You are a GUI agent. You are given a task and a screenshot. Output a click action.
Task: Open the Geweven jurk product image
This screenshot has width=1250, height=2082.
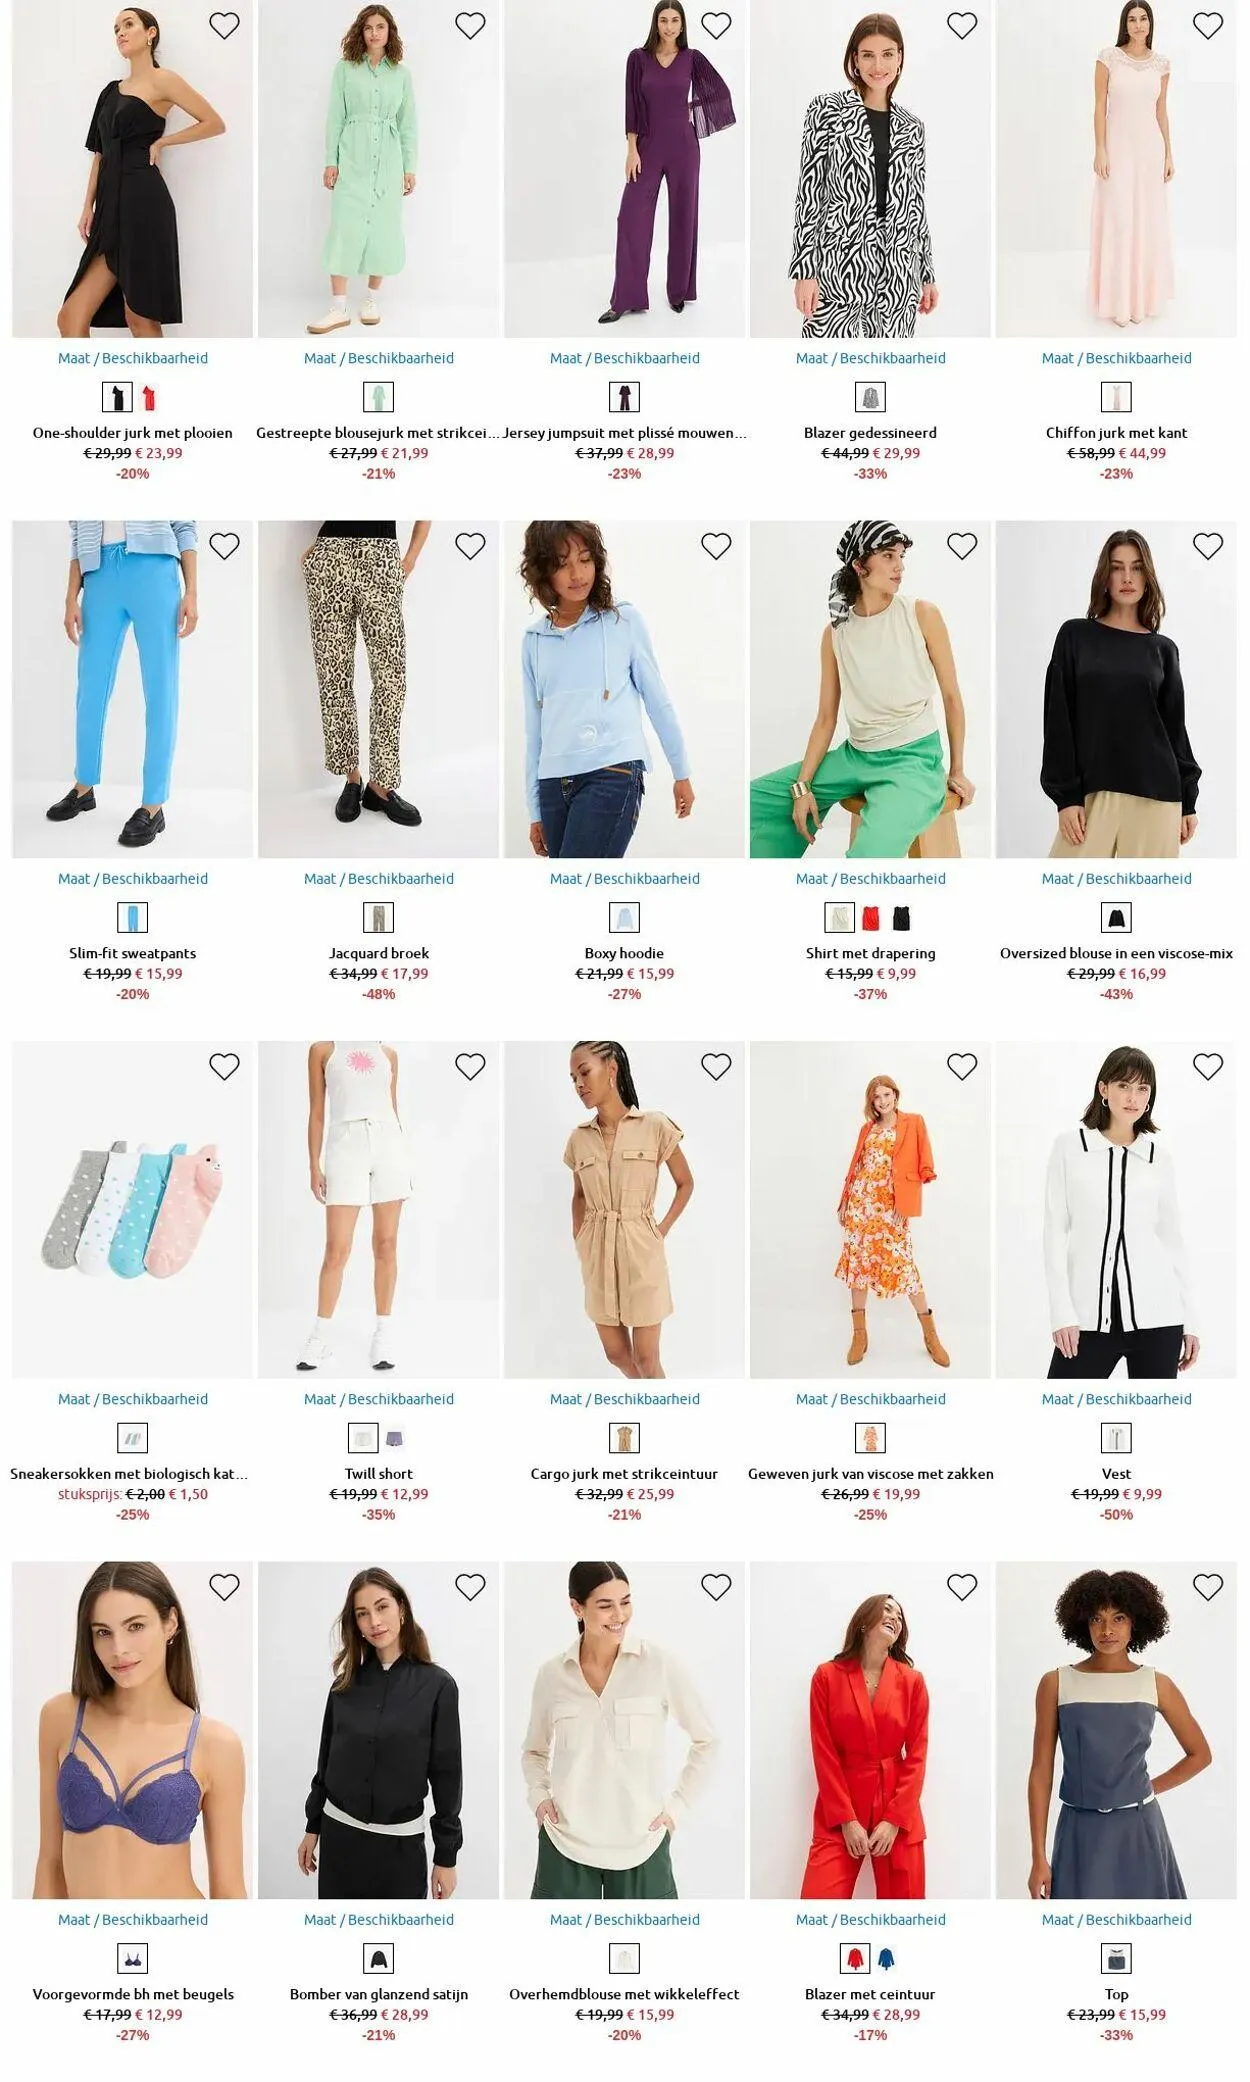[870, 1210]
